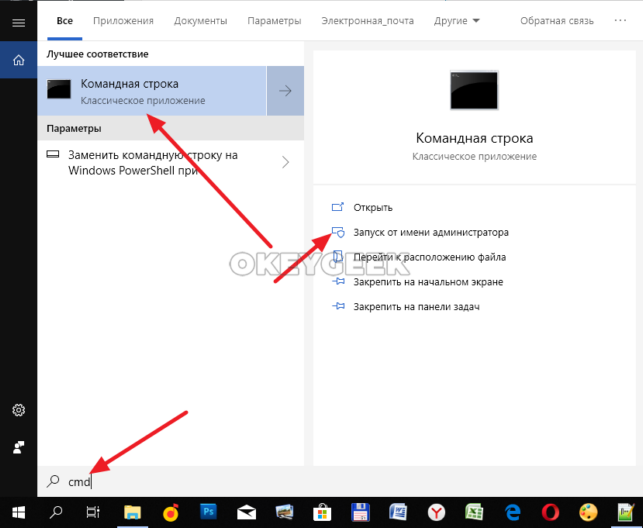Launch Excel from taskbar
The image size is (643, 528).
point(474,512)
